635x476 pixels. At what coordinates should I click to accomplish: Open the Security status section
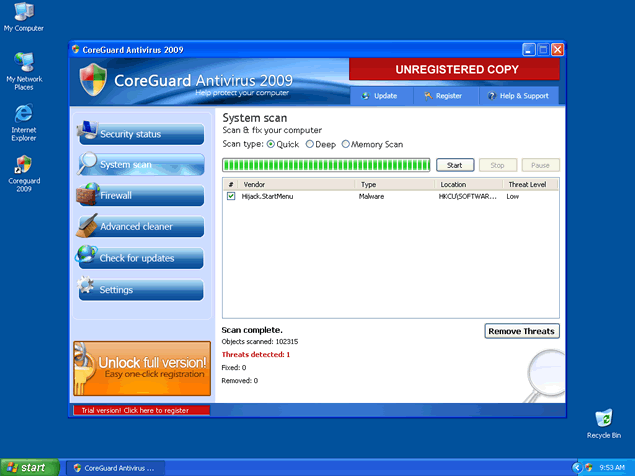click(140, 134)
